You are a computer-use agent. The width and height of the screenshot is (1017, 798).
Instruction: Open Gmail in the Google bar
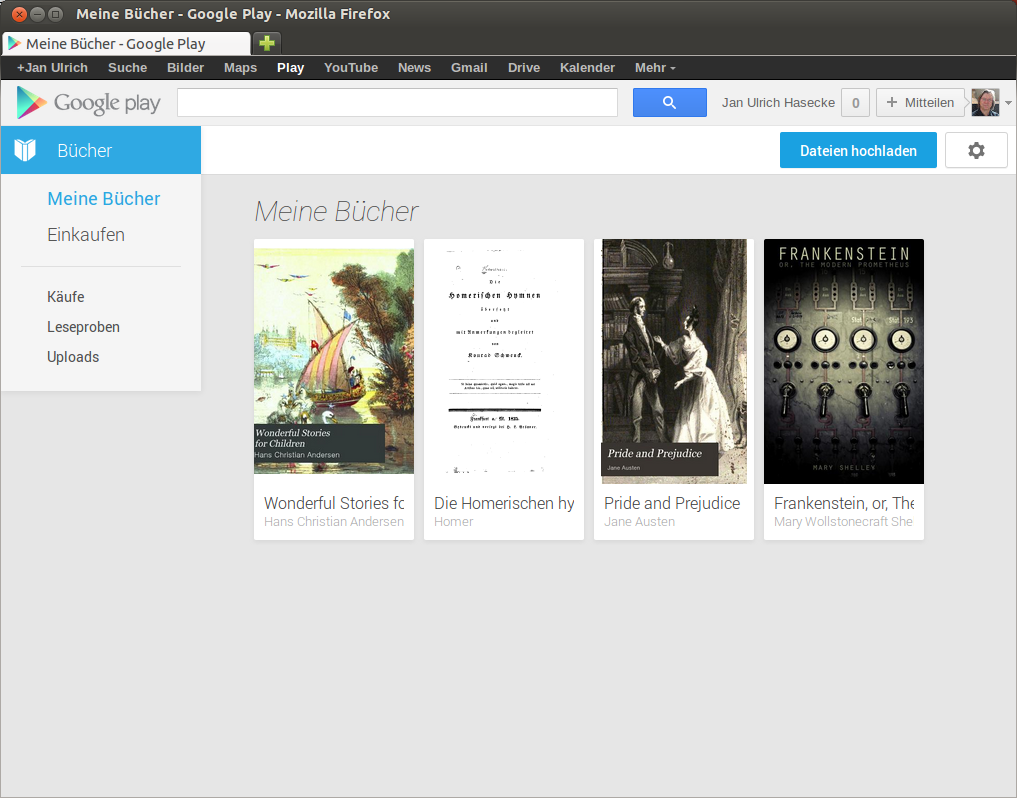(469, 67)
